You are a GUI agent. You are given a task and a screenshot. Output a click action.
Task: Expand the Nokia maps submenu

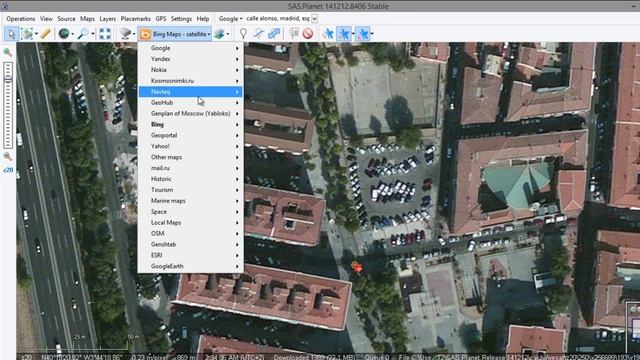191,70
